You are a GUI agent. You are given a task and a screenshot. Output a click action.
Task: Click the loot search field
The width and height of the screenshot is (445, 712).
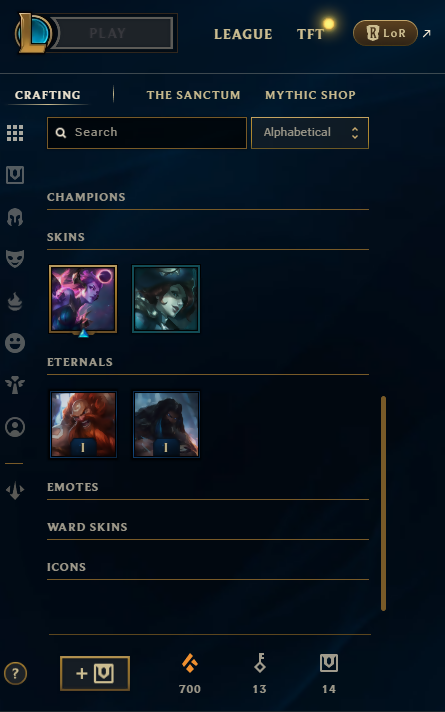coord(147,133)
